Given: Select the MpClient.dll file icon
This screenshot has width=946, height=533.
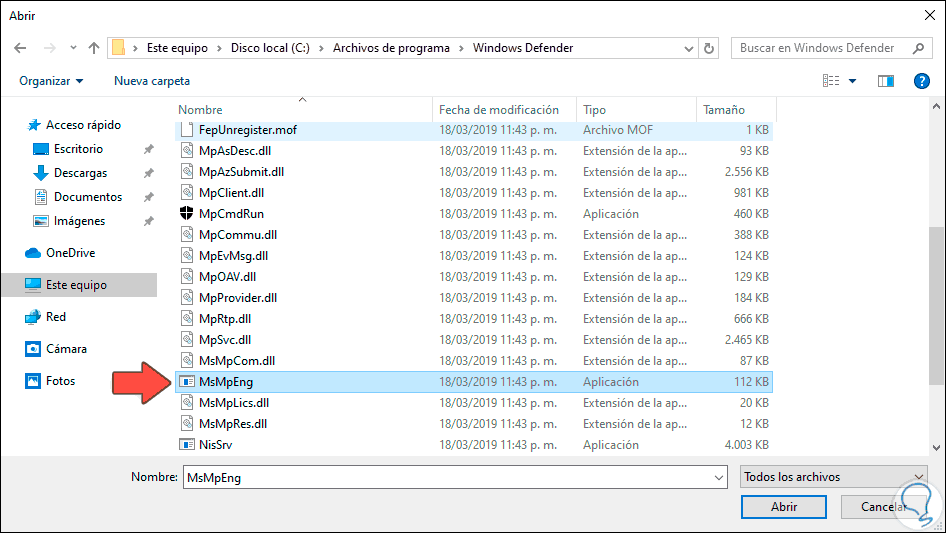Looking at the screenshot, I should [x=187, y=193].
